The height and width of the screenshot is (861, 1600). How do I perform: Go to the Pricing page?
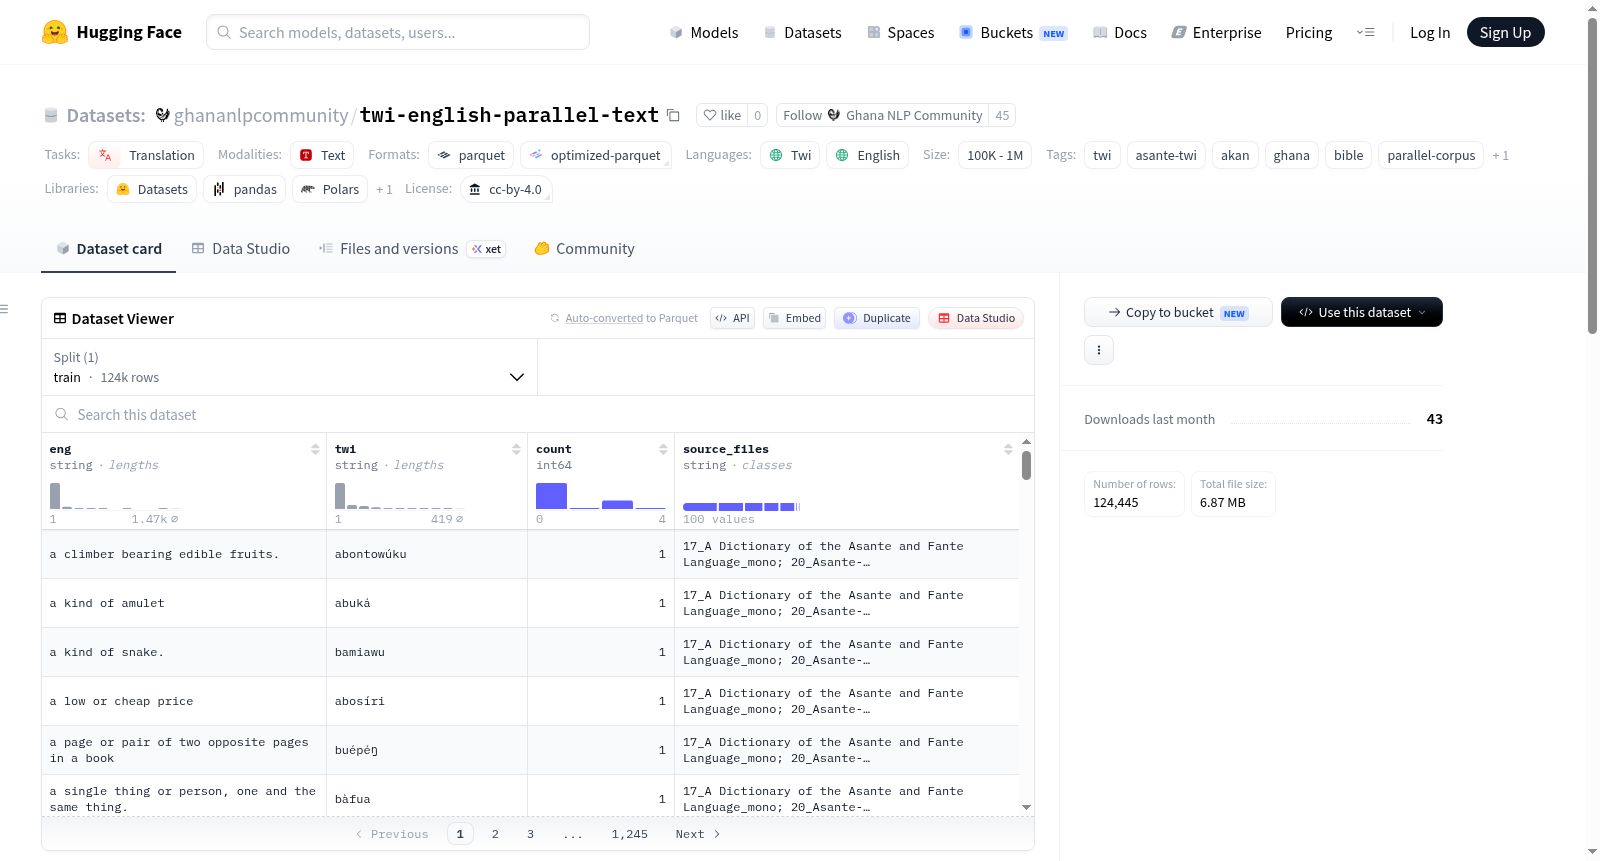click(x=1309, y=32)
